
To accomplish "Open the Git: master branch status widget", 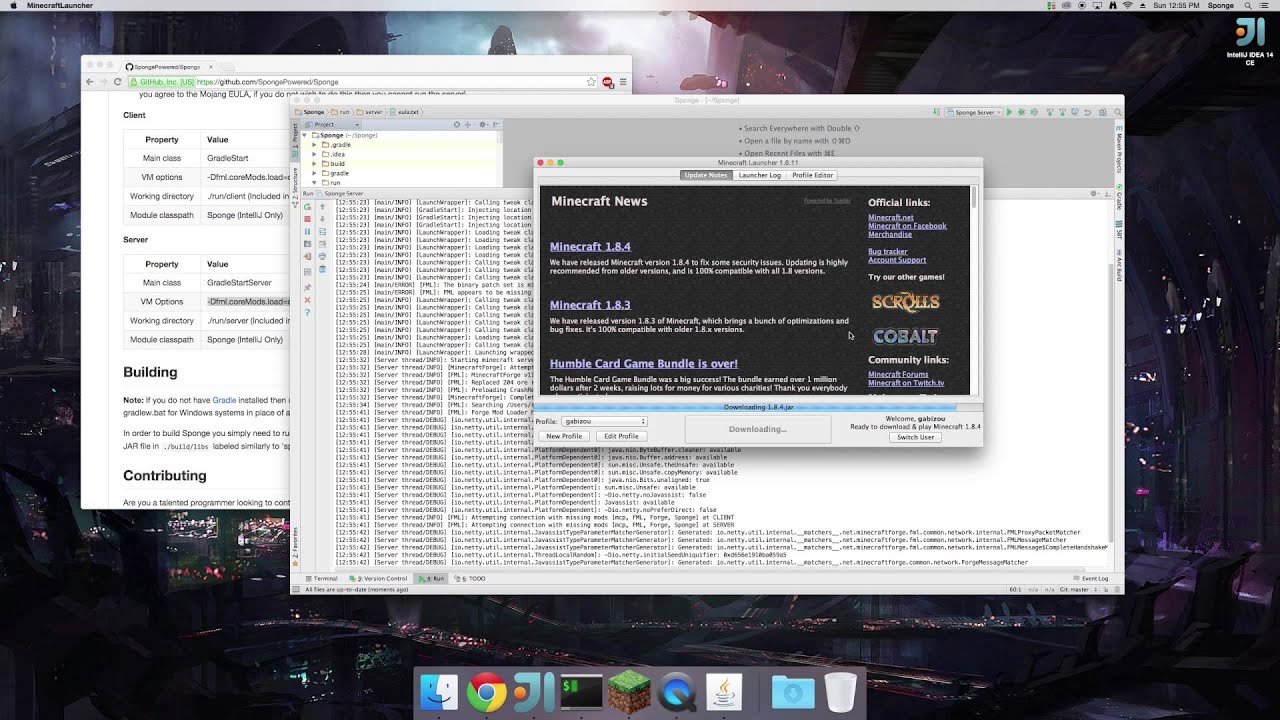I will tap(1079, 590).
